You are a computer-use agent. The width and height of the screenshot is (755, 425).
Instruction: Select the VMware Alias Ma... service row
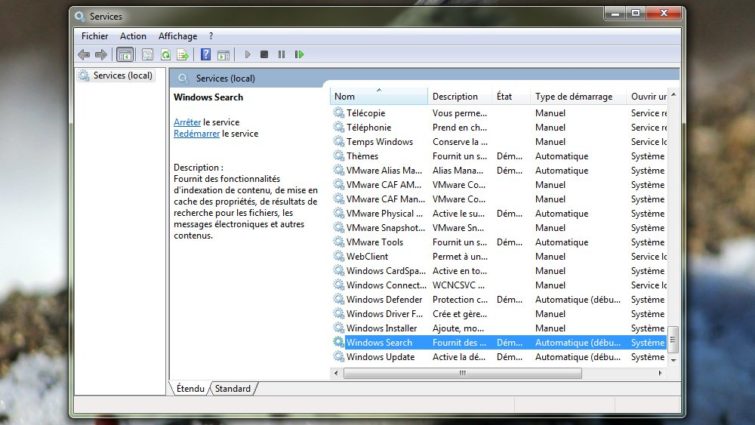(x=499, y=170)
